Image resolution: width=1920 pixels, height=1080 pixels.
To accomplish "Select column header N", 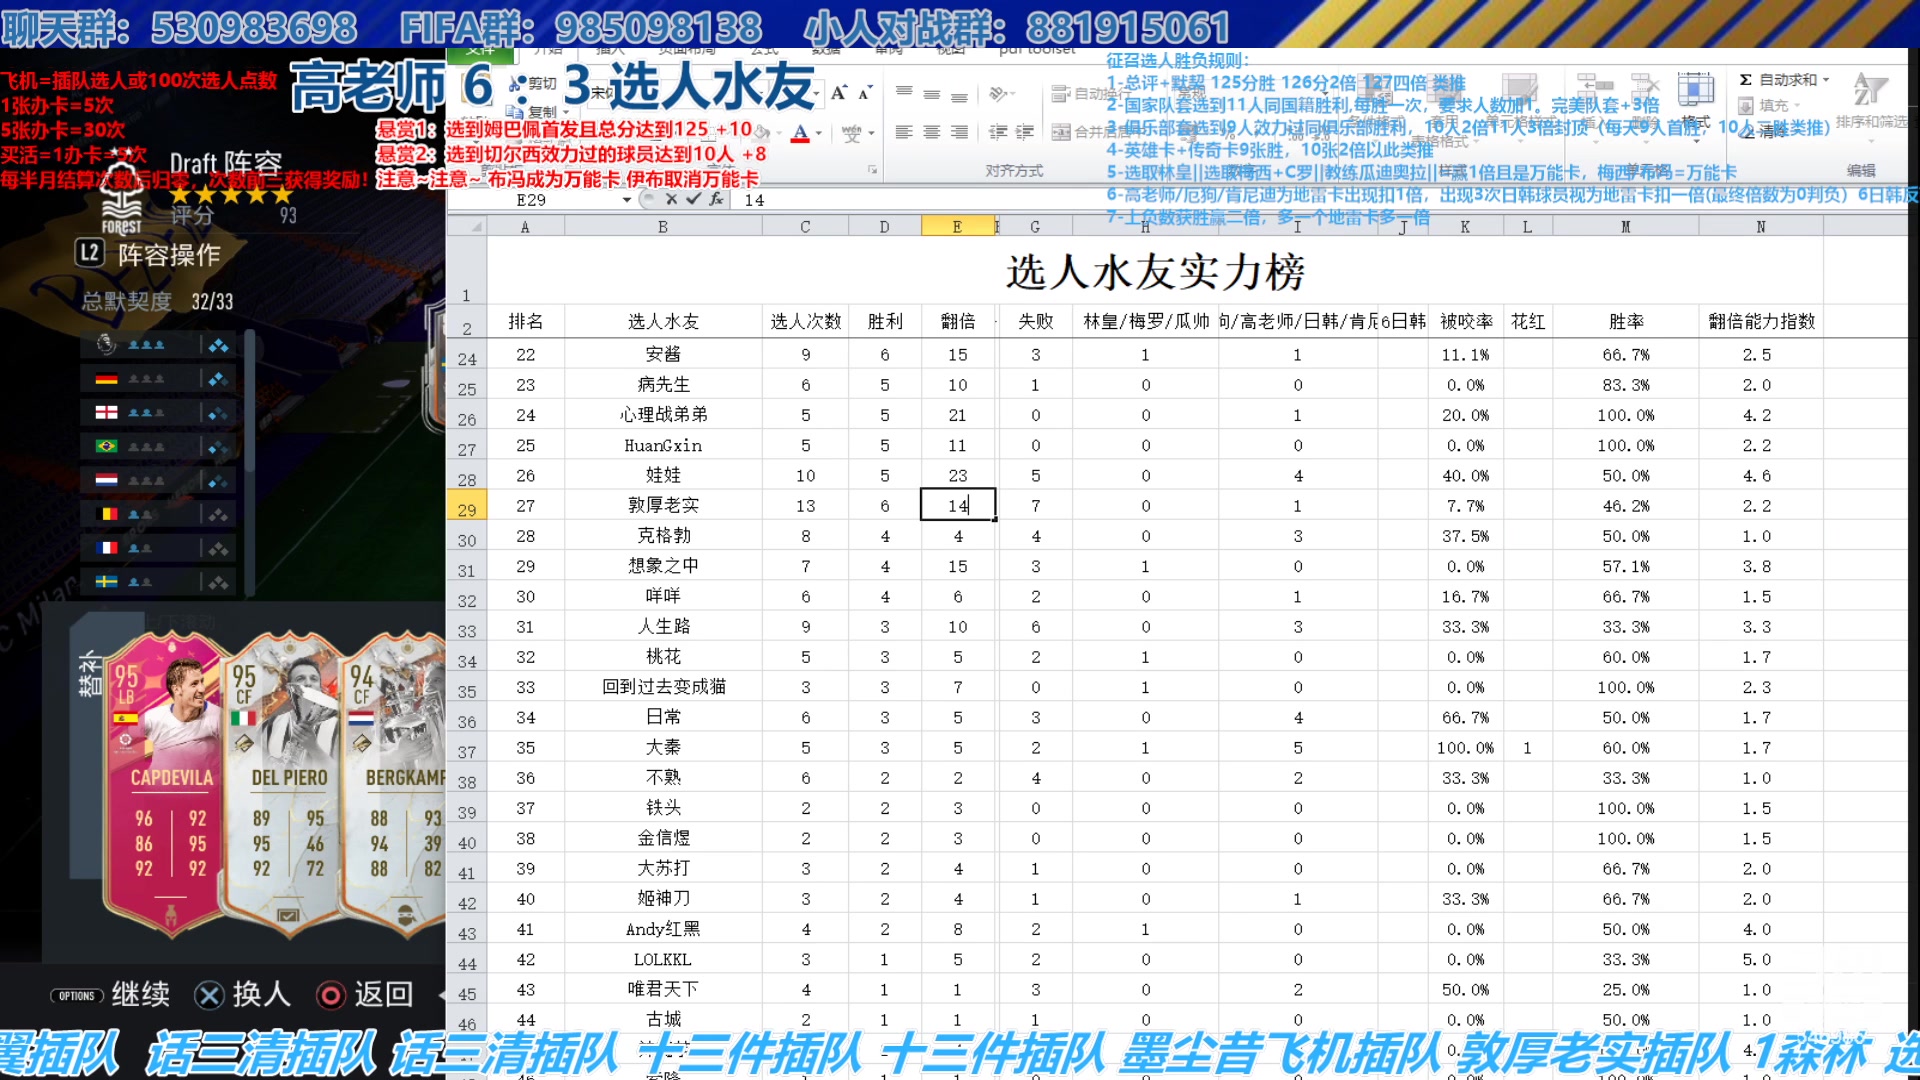I will pos(1761,227).
